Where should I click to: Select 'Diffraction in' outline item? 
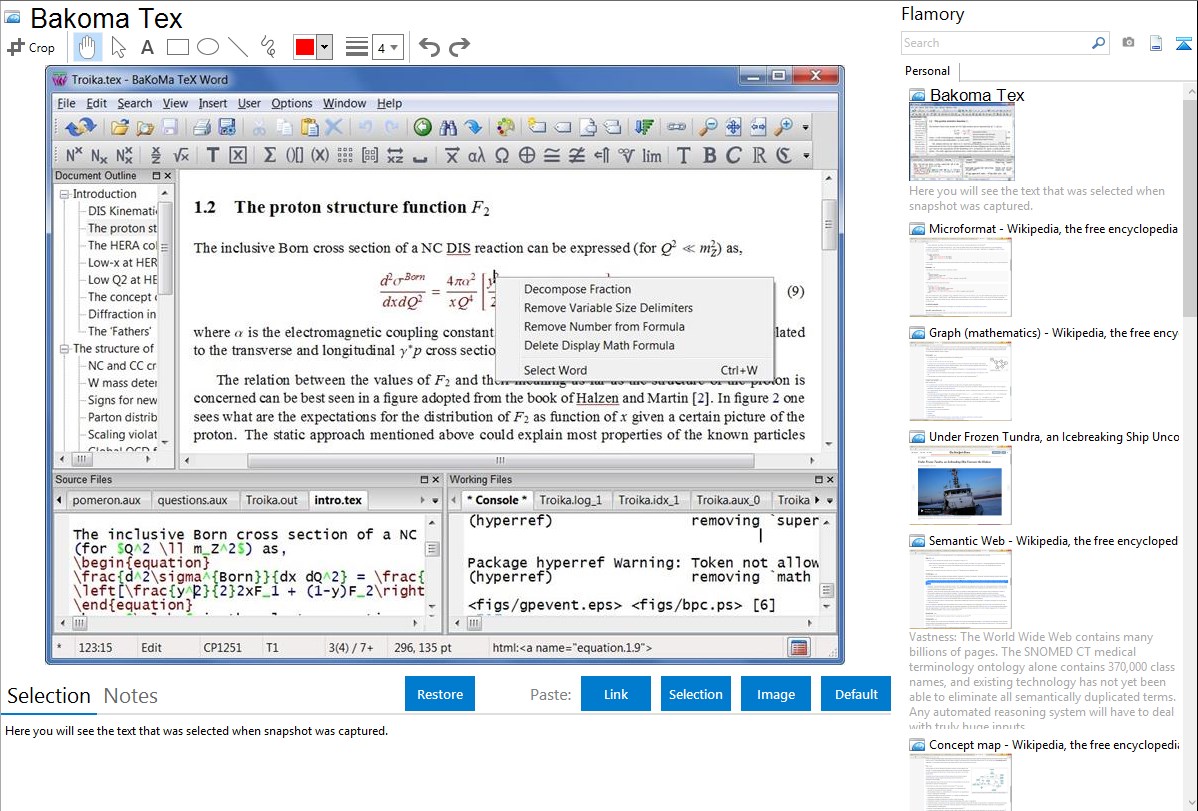pyautogui.click(x=121, y=314)
